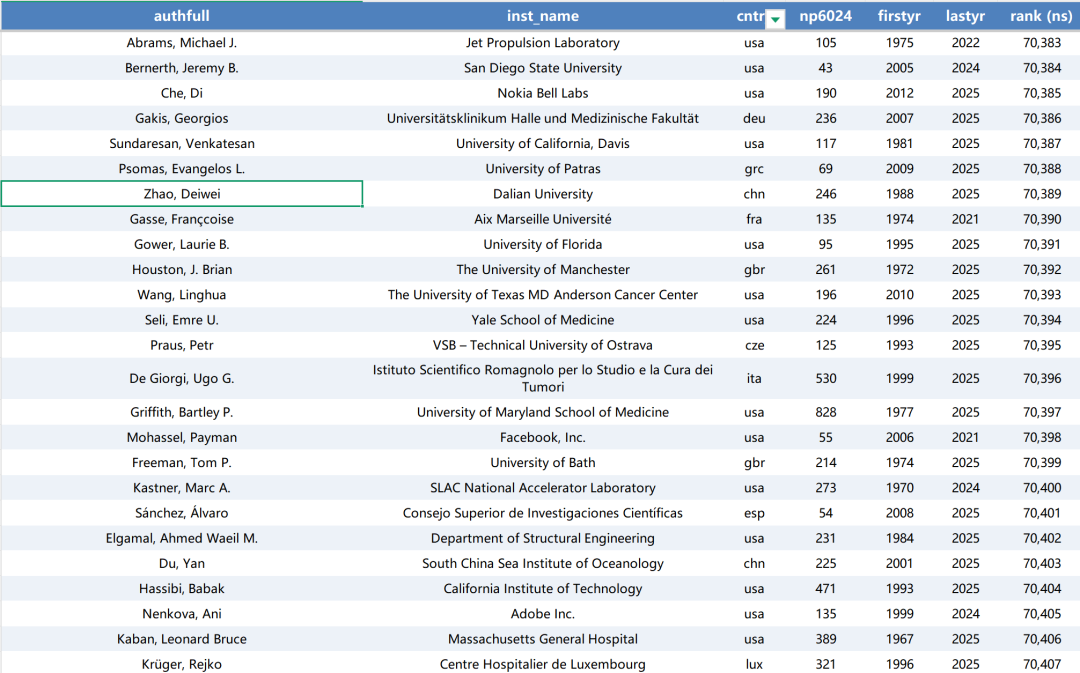Click the firstyr value 1967
Screen dimensions: 1080x673
[x=899, y=639]
